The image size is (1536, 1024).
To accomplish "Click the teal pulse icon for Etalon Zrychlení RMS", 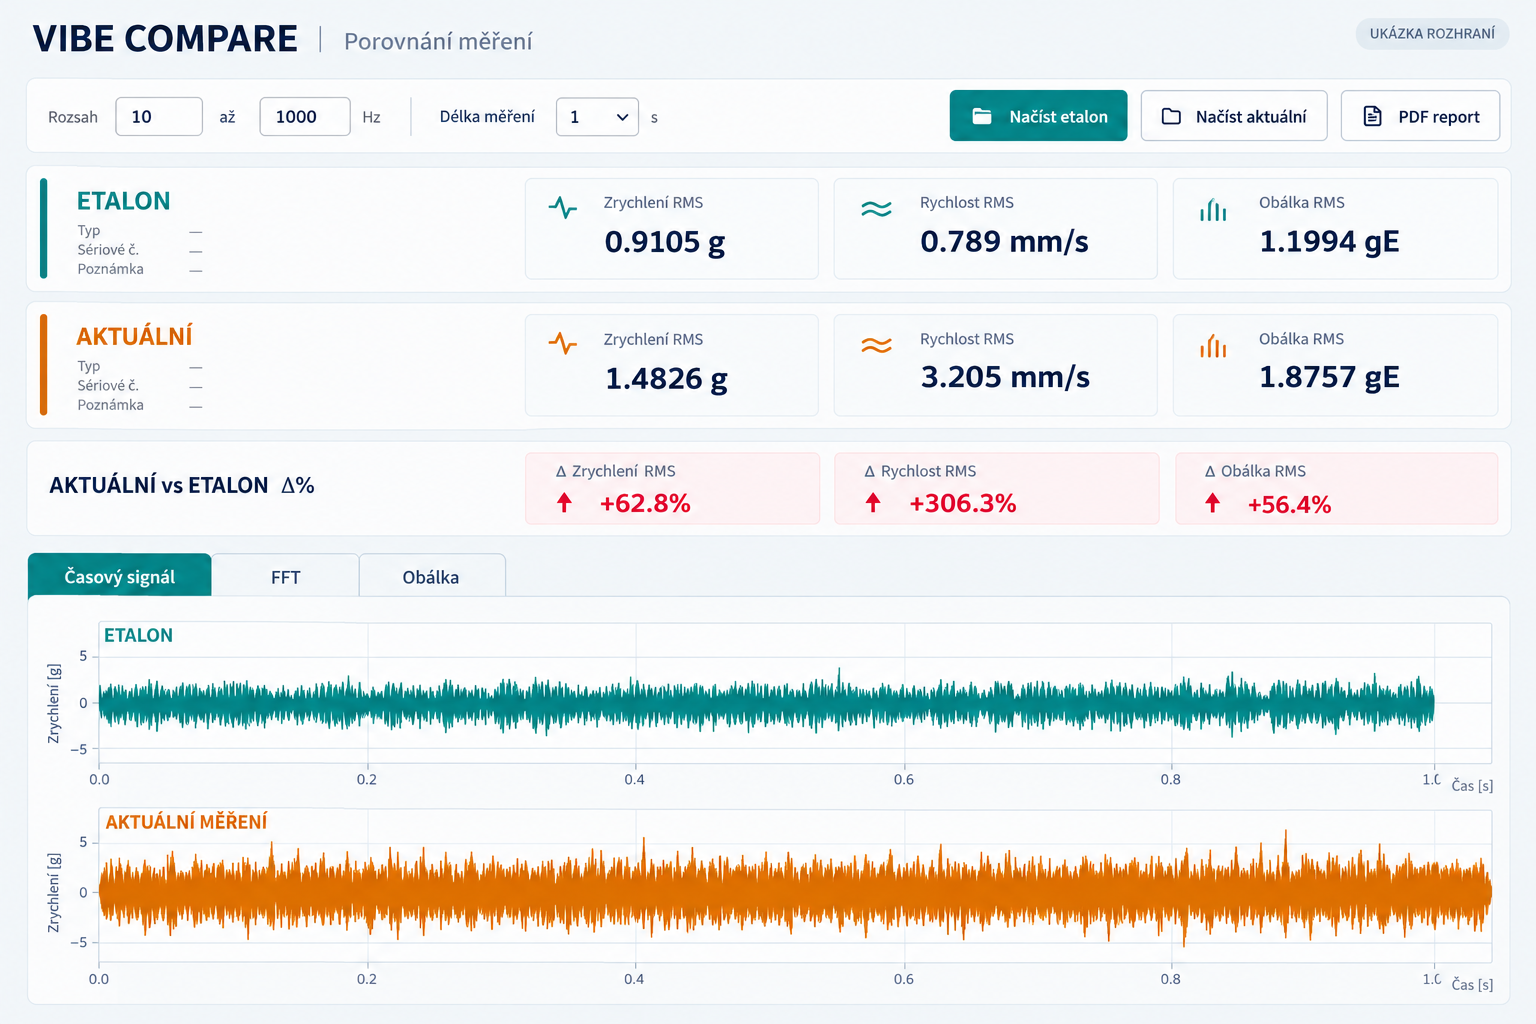I will (563, 208).
